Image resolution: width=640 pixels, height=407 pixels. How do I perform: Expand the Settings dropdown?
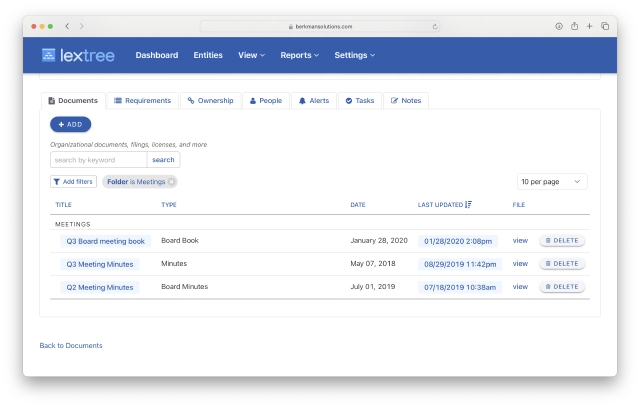[x=355, y=55]
